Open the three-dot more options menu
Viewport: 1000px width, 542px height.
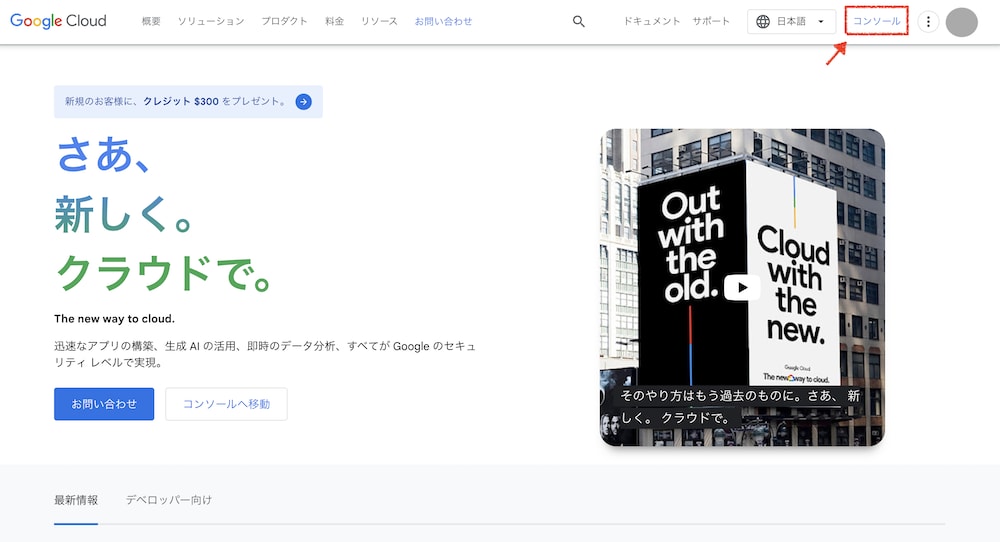[x=928, y=22]
